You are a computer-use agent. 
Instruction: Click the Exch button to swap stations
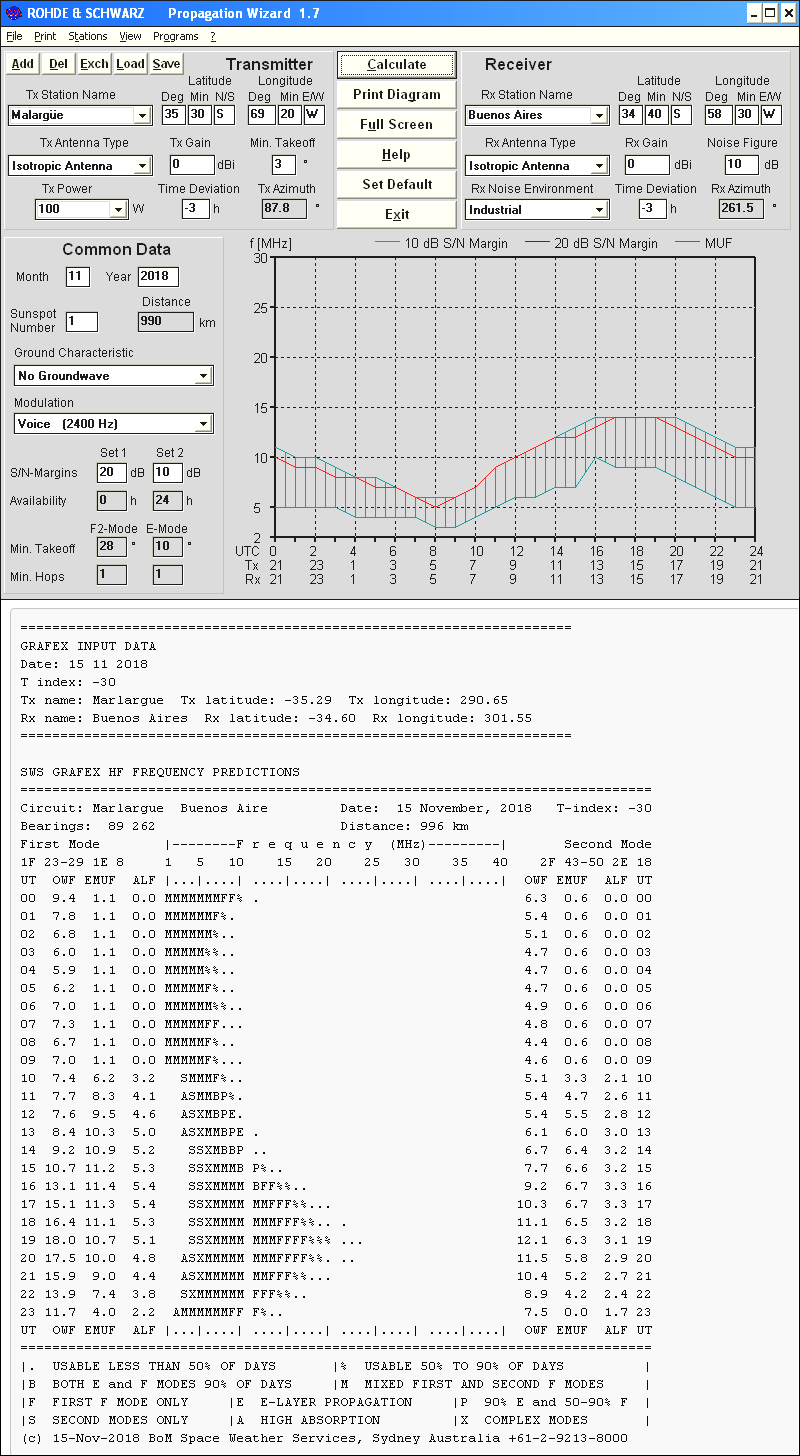(95, 64)
